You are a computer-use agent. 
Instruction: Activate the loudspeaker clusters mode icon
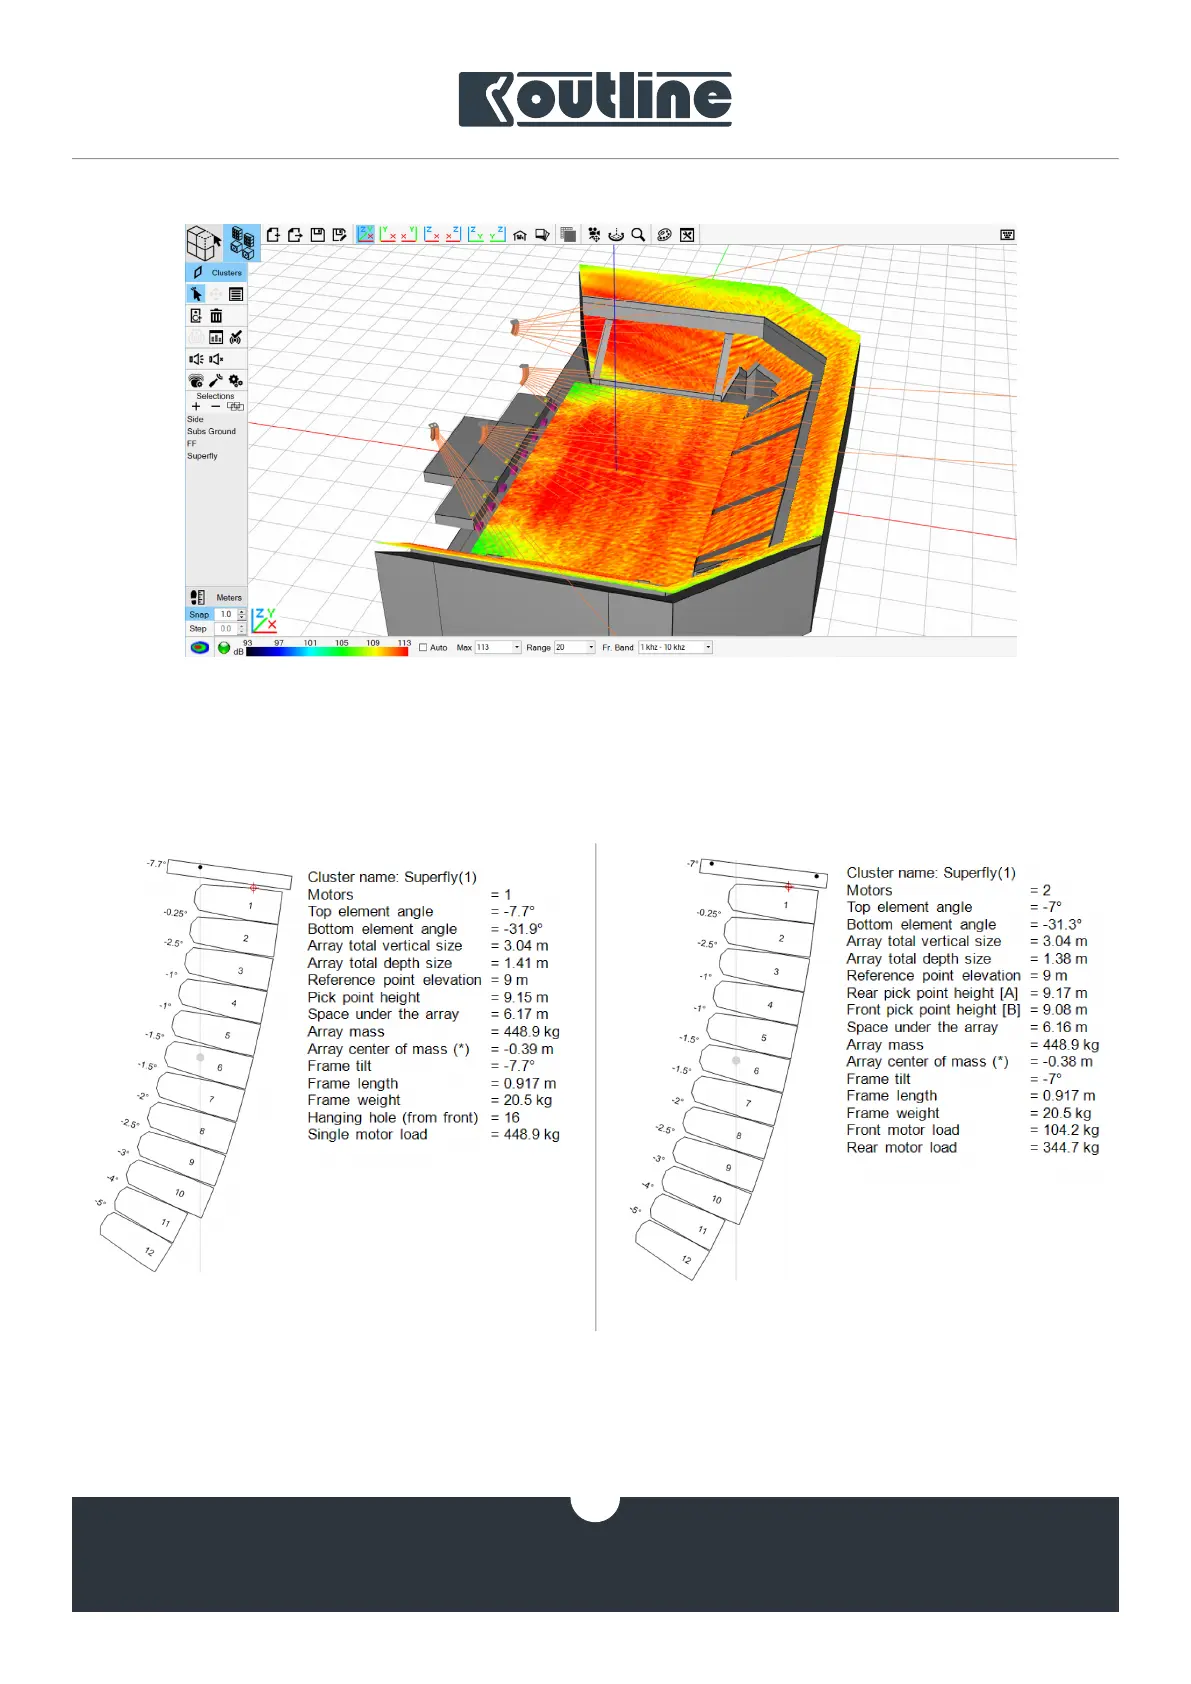pos(242,243)
